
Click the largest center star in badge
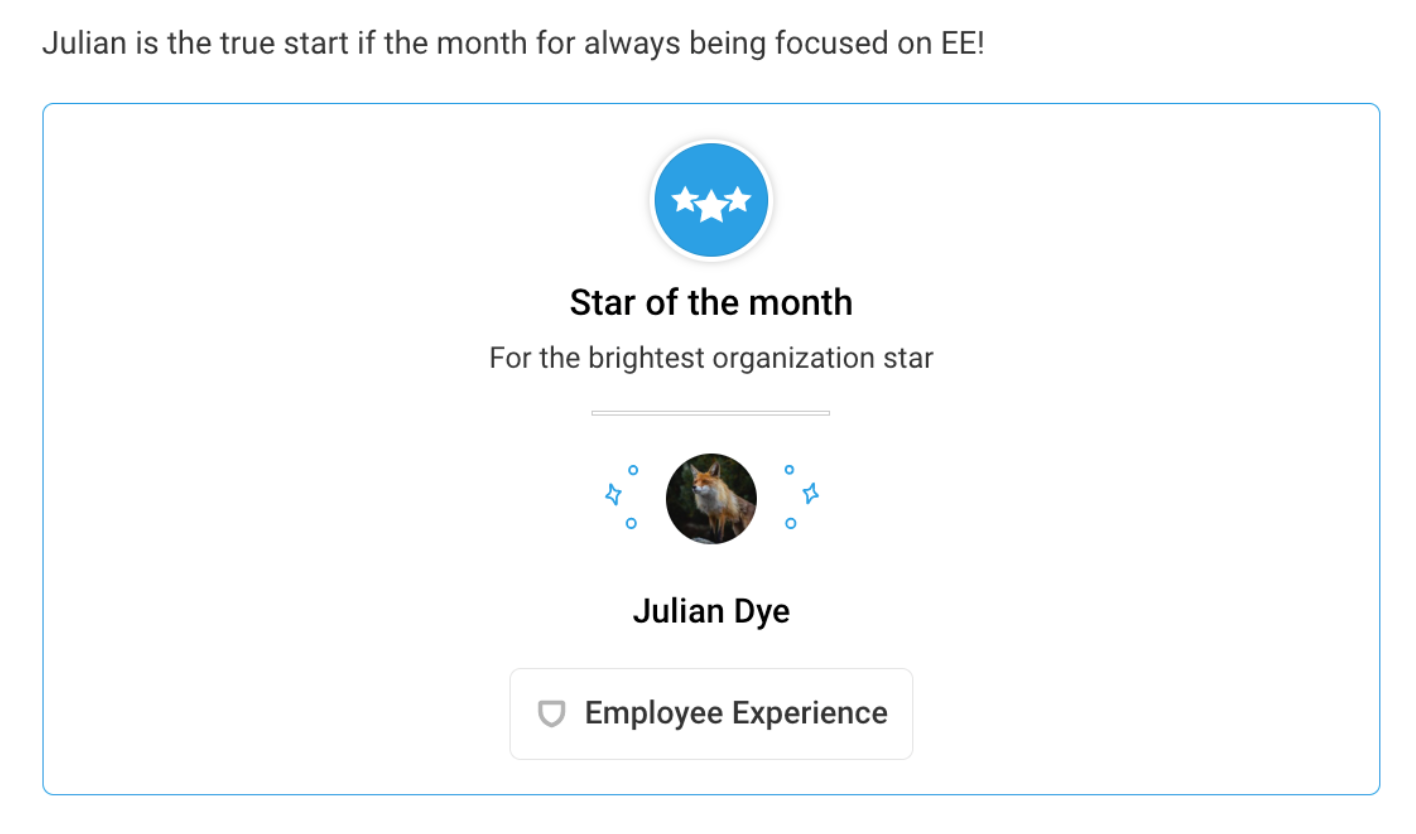[x=711, y=207]
